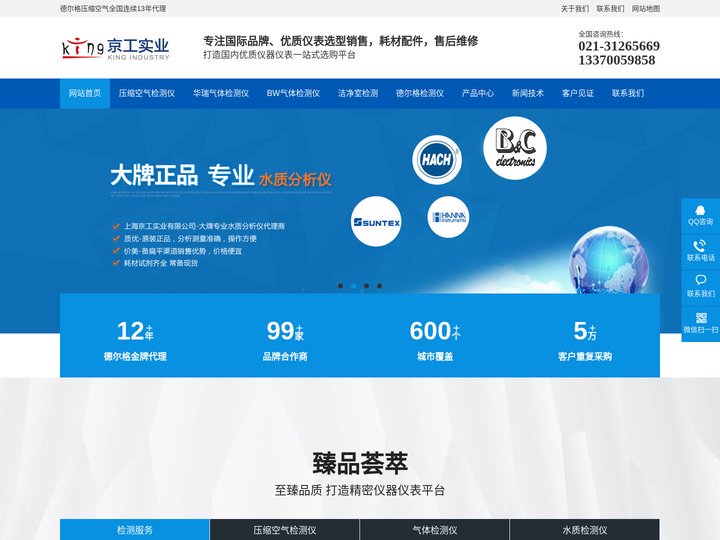The width and height of the screenshot is (720, 540).
Task: Click the 联系电话 phone icon
Action: tap(700, 246)
